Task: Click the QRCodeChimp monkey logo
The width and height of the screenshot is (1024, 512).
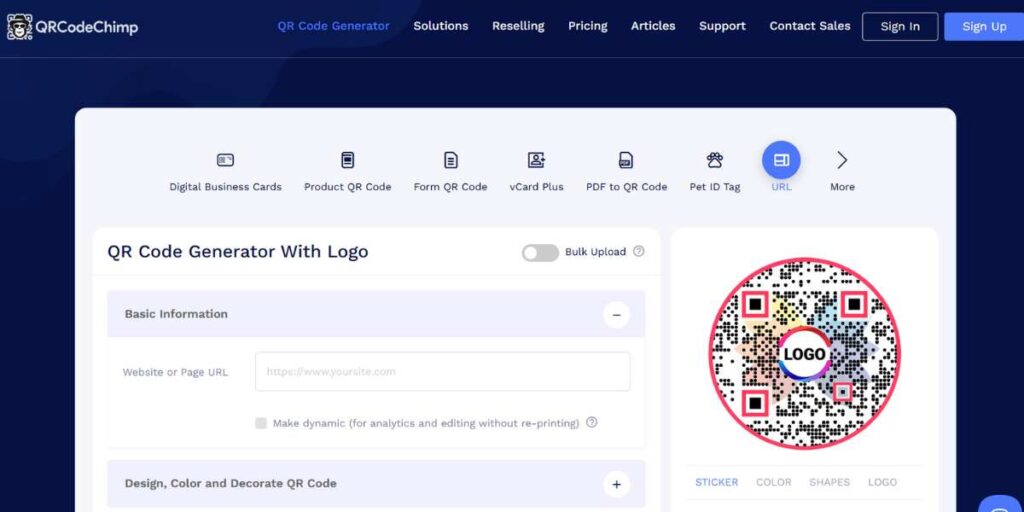Action: tap(20, 27)
